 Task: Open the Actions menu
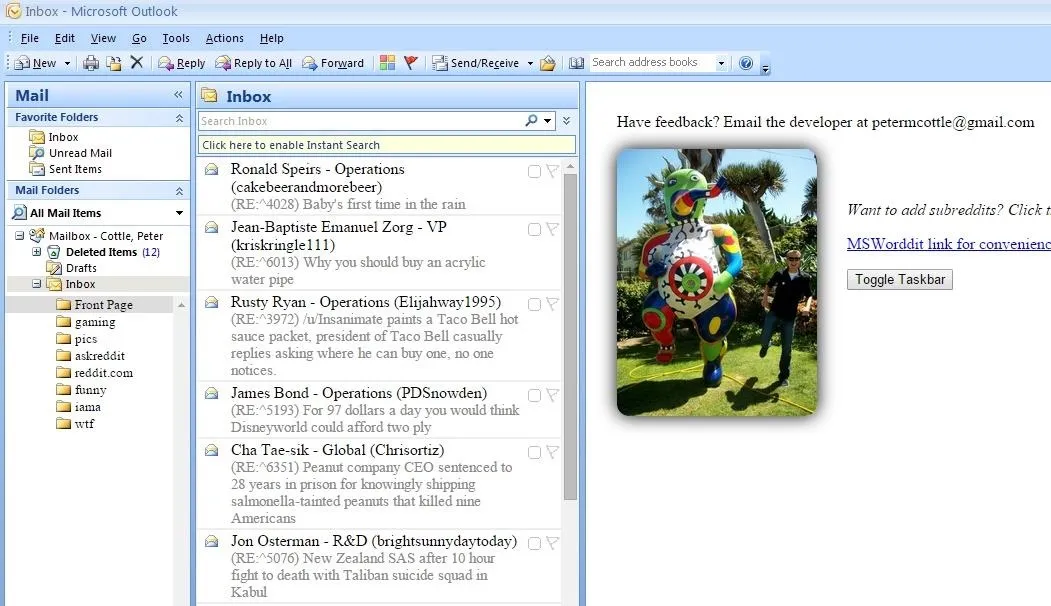[x=225, y=38]
